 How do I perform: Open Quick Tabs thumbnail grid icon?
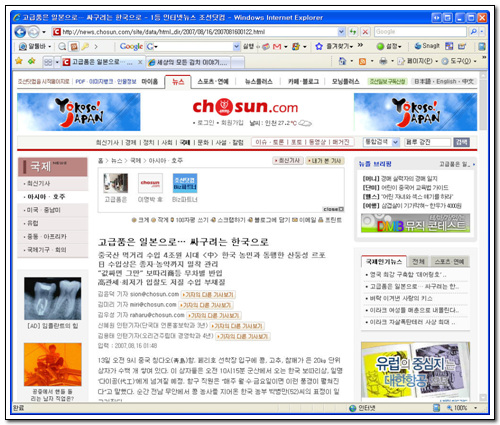[x=48, y=62]
